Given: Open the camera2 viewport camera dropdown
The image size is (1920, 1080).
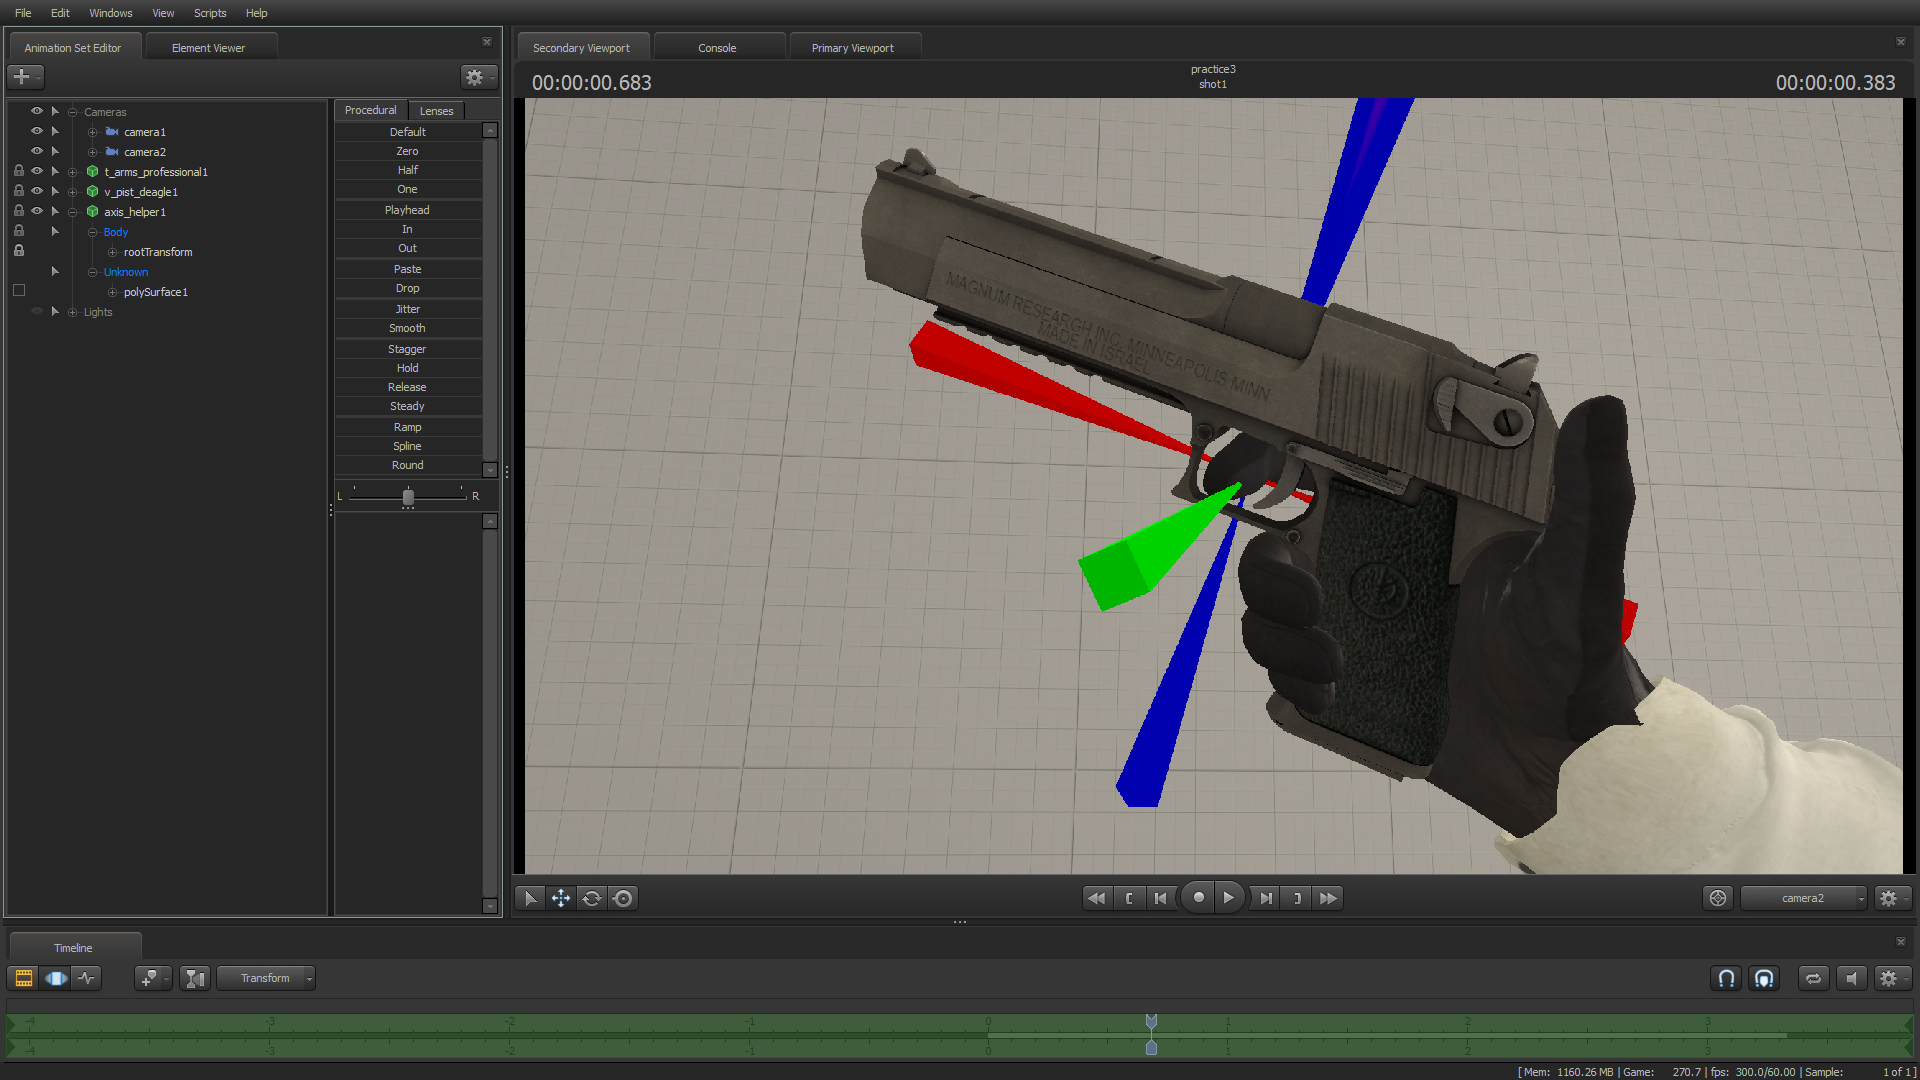Looking at the screenshot, I should coord(1804,898).
